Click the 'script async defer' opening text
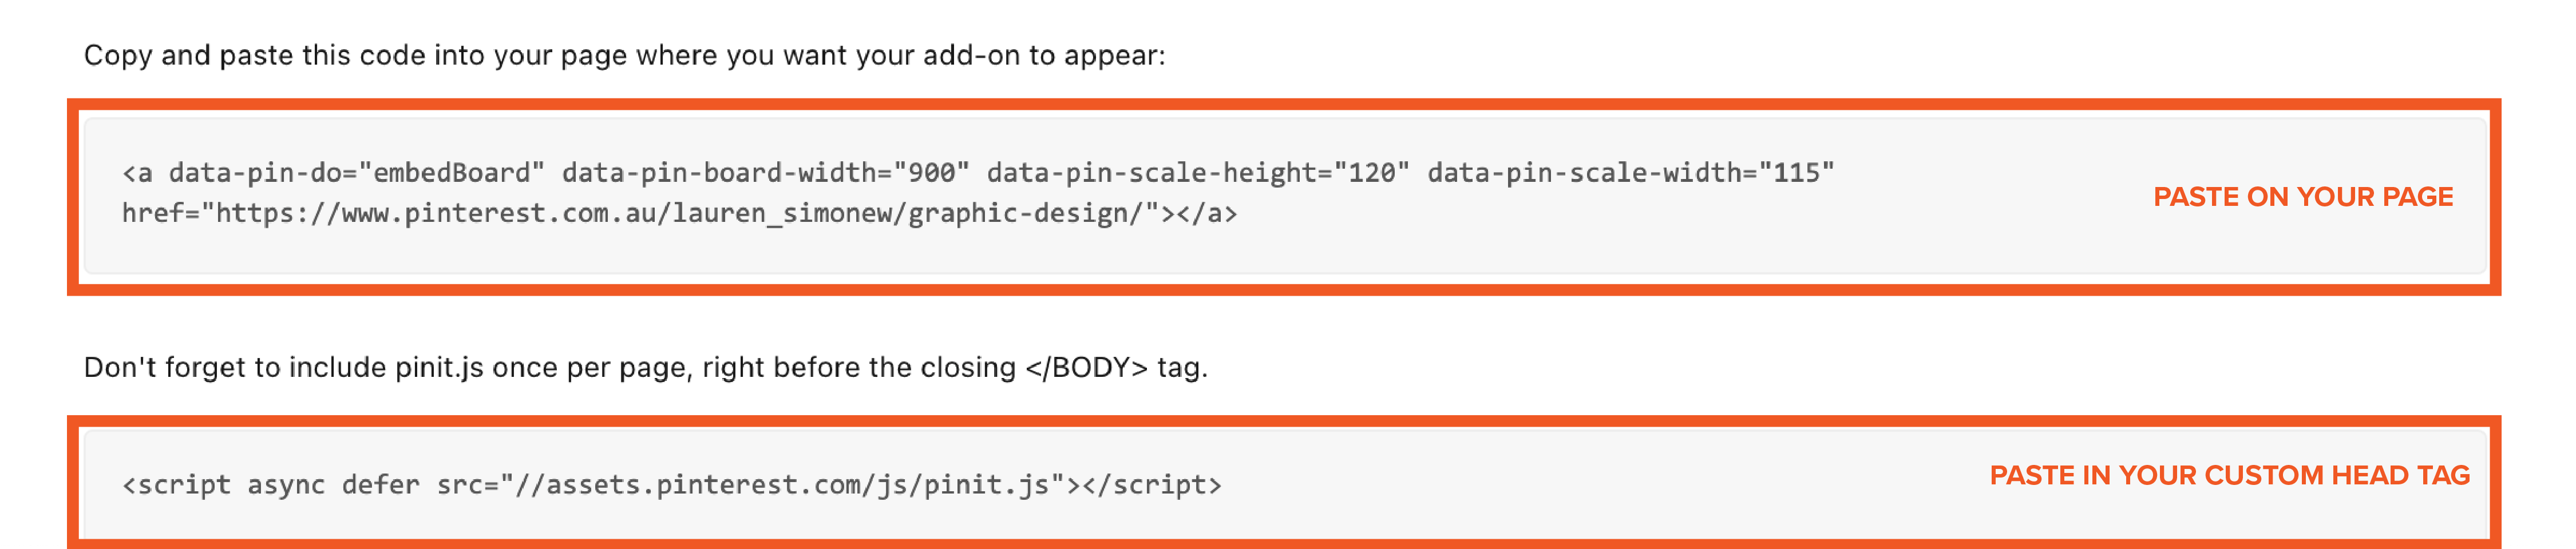The height and width of the screenshot is (549, 2576). pyautogui.click(x=270, y=485)
